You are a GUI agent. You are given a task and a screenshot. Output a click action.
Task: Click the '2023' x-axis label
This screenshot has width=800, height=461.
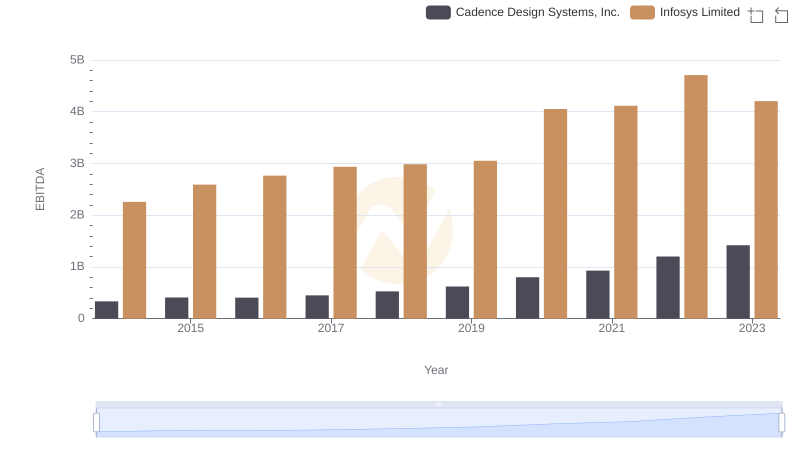(752, 328)
